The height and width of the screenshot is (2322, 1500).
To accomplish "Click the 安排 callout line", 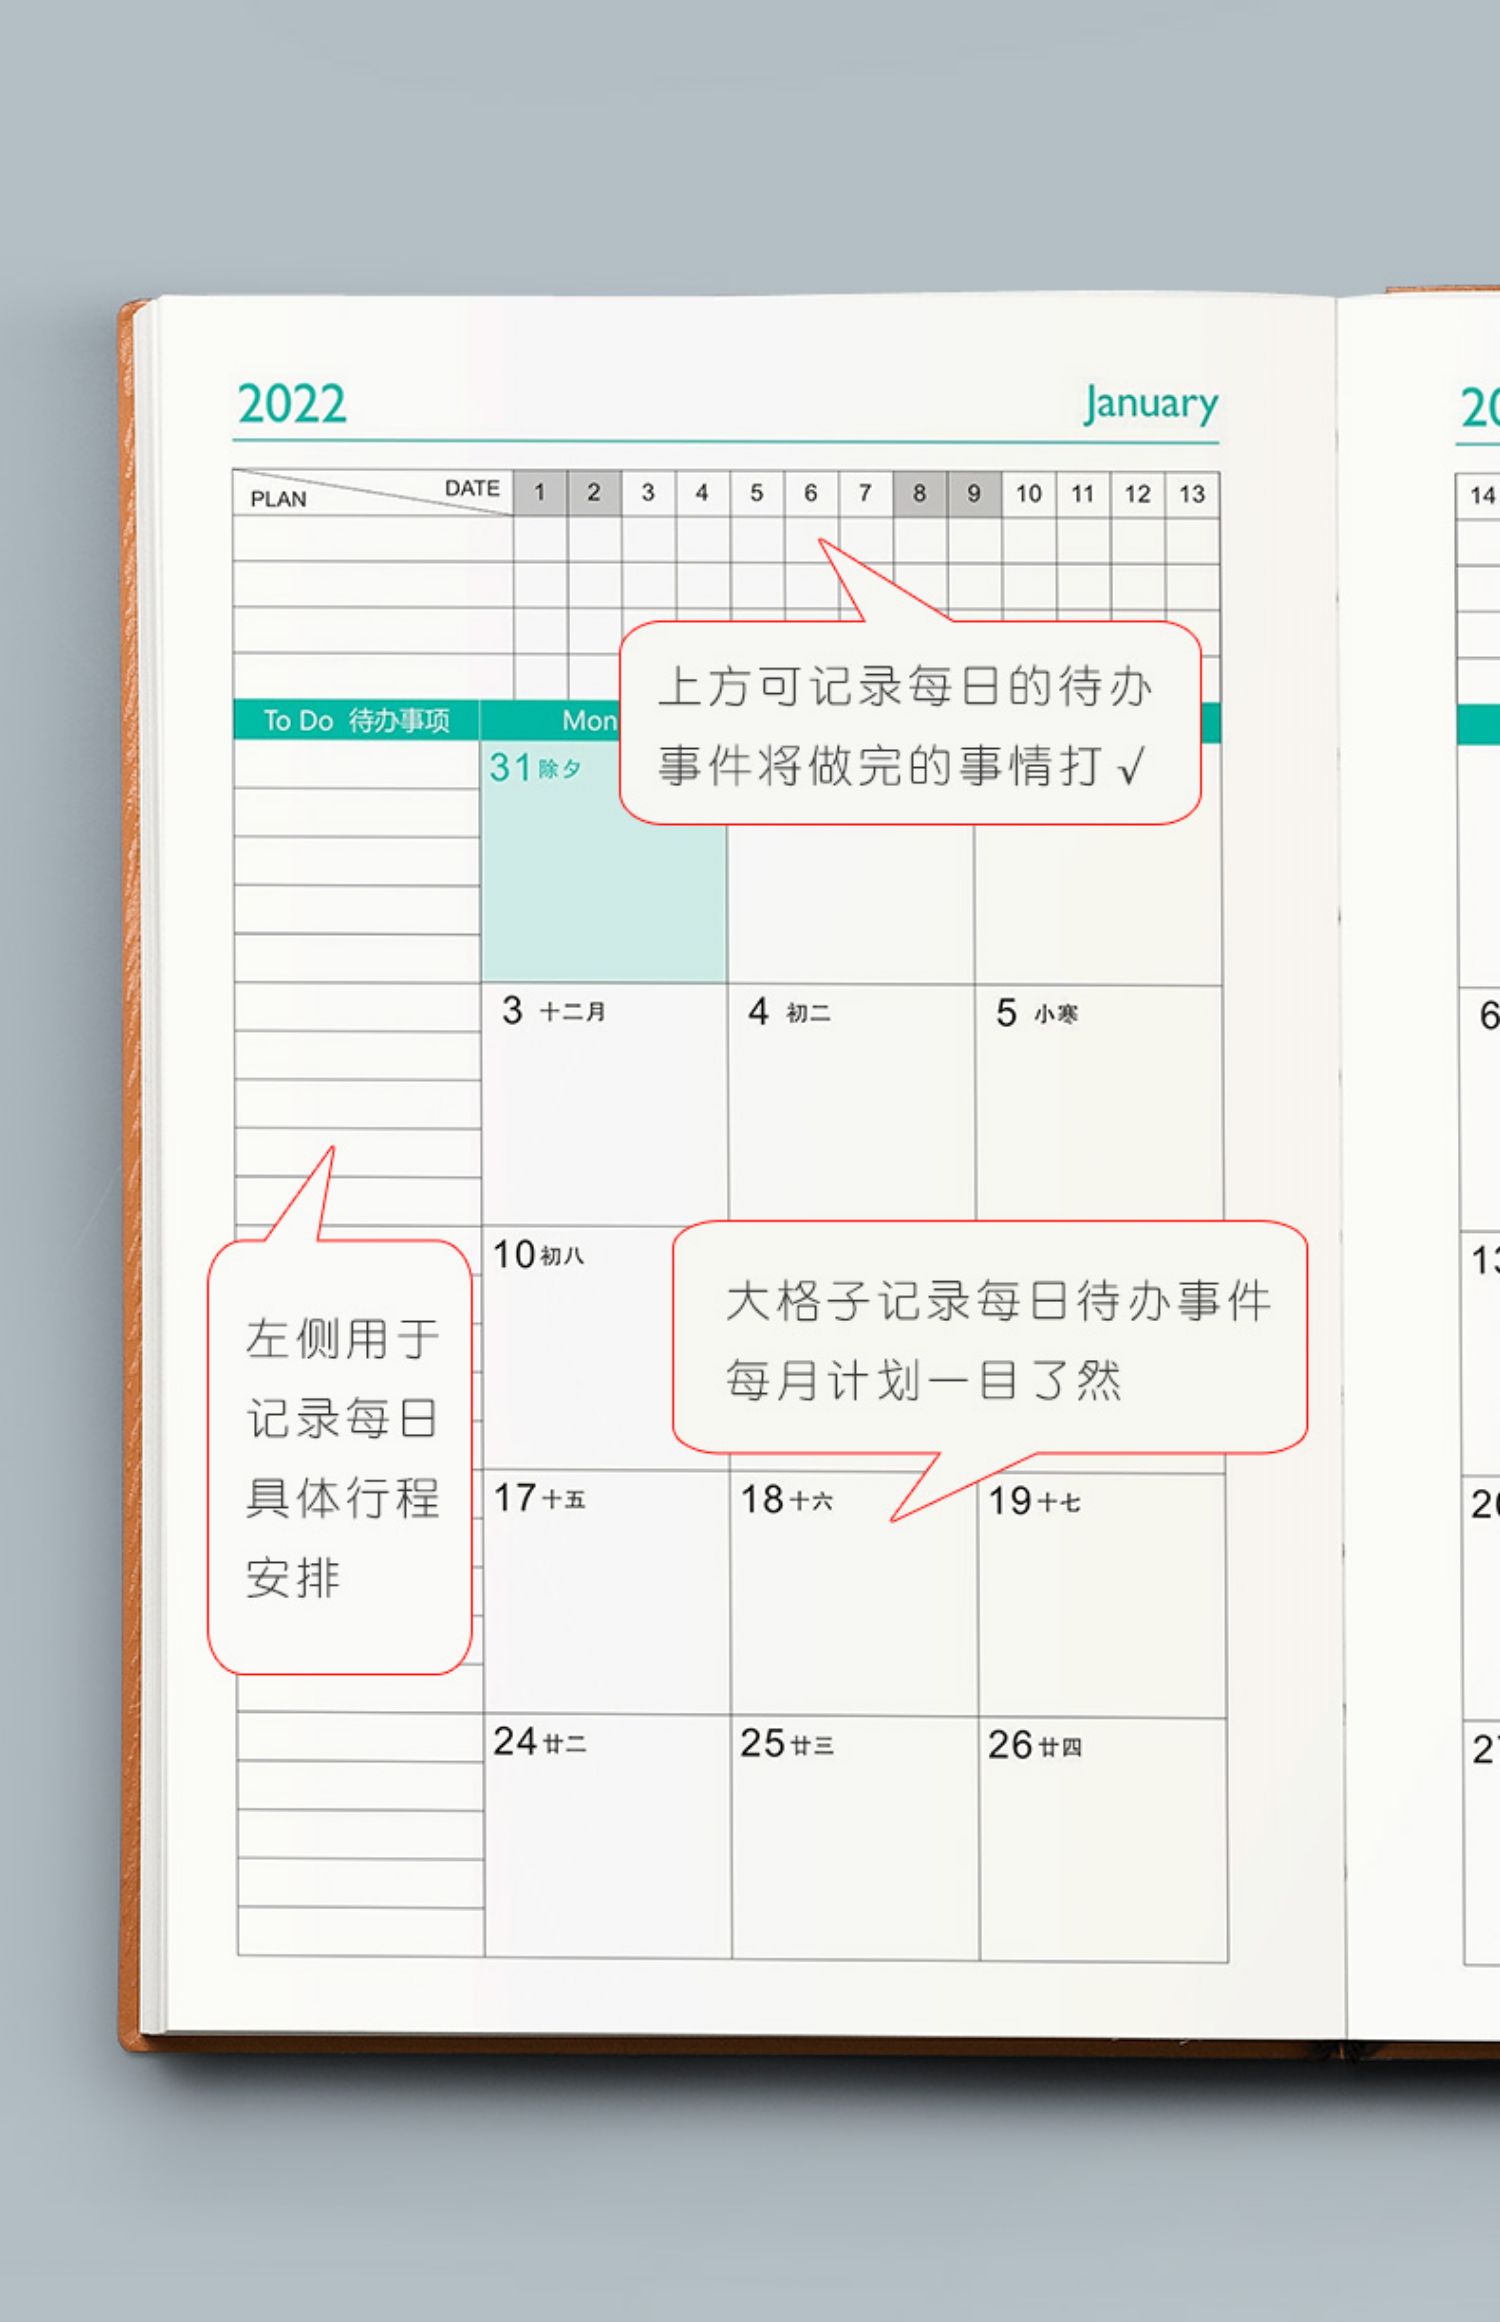I will click(293, 1578).
